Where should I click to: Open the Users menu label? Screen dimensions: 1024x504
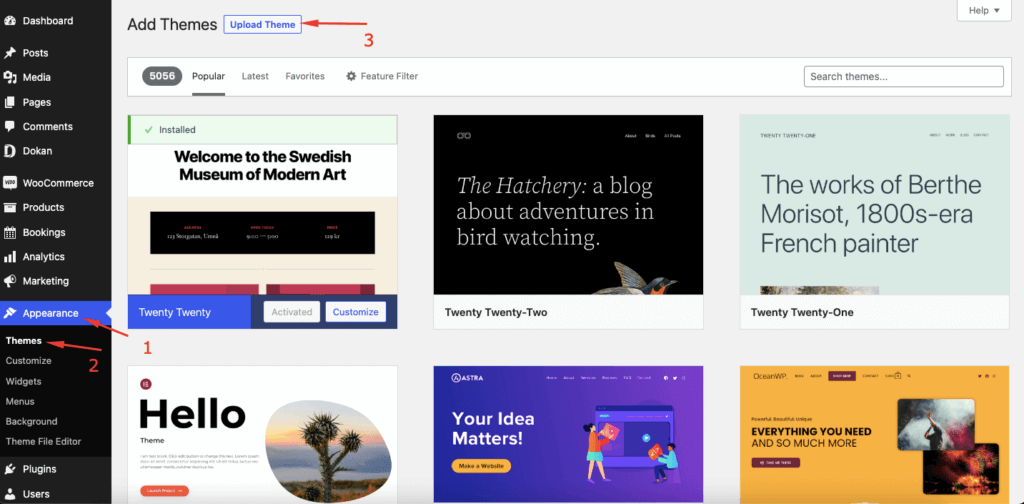click(x=36, y=494)
